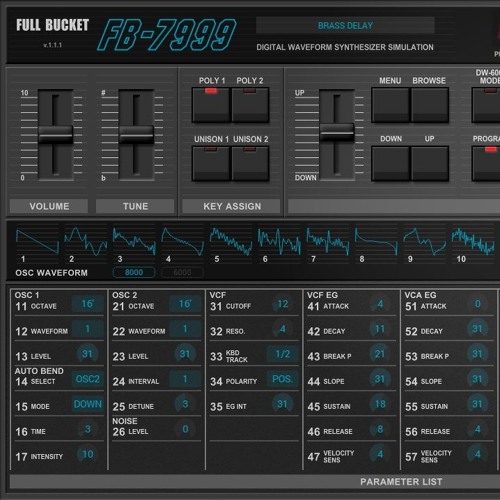The height and width of the screenshot is (500, 500).
Task: Click the Full Bucket brand logo
Action: point(52,25)
